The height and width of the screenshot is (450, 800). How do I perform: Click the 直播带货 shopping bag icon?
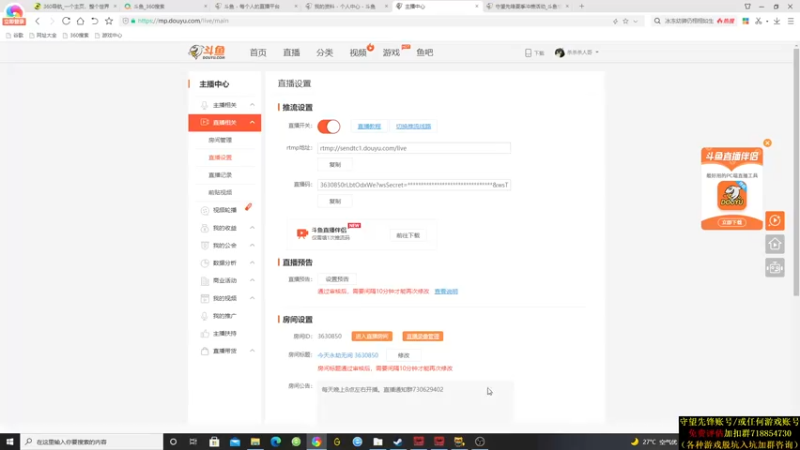pos(205,351)
